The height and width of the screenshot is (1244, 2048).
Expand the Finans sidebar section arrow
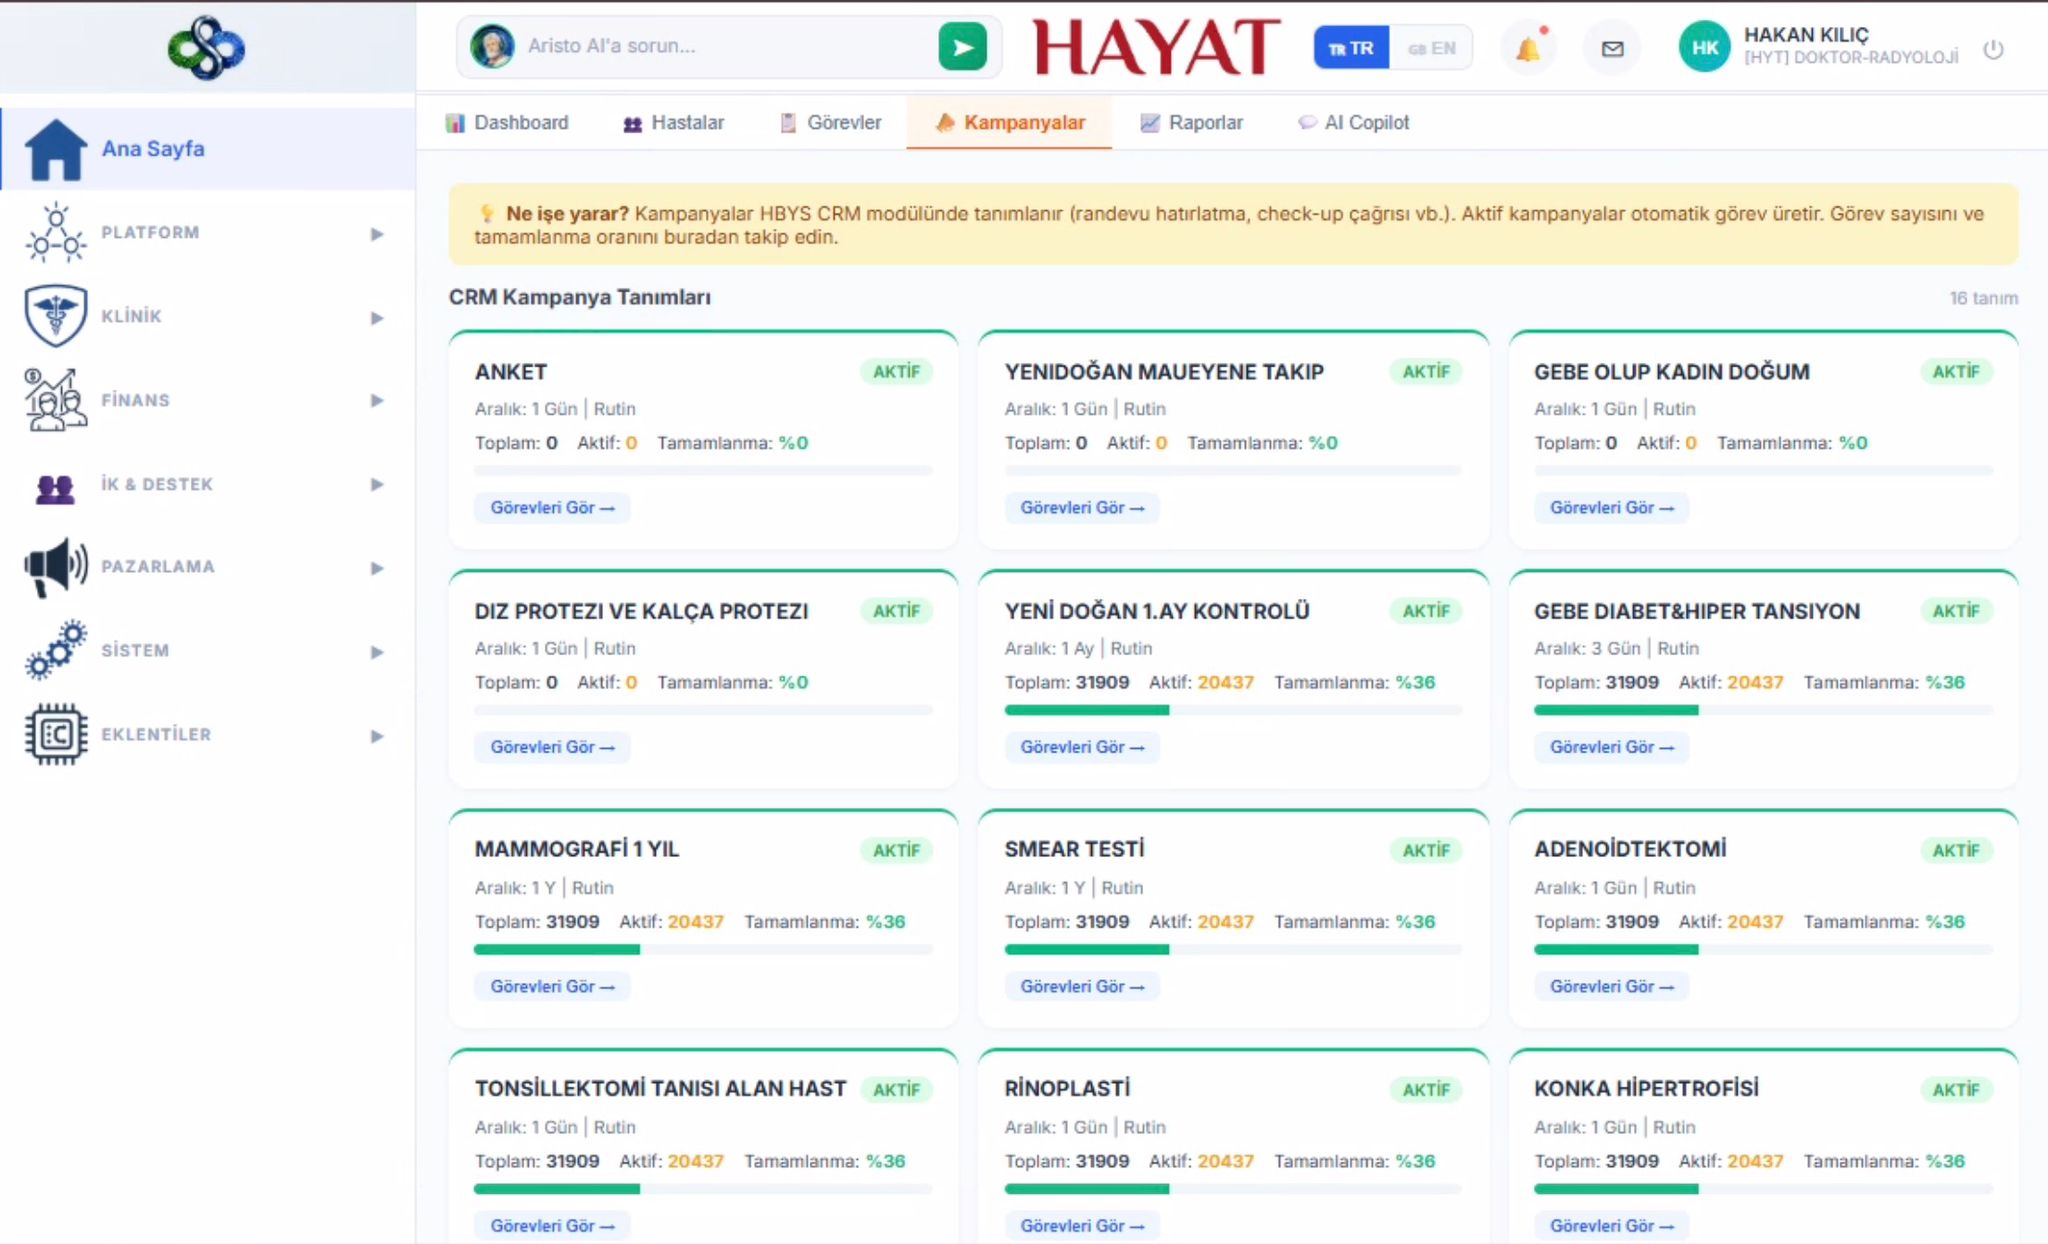point(377,400)
